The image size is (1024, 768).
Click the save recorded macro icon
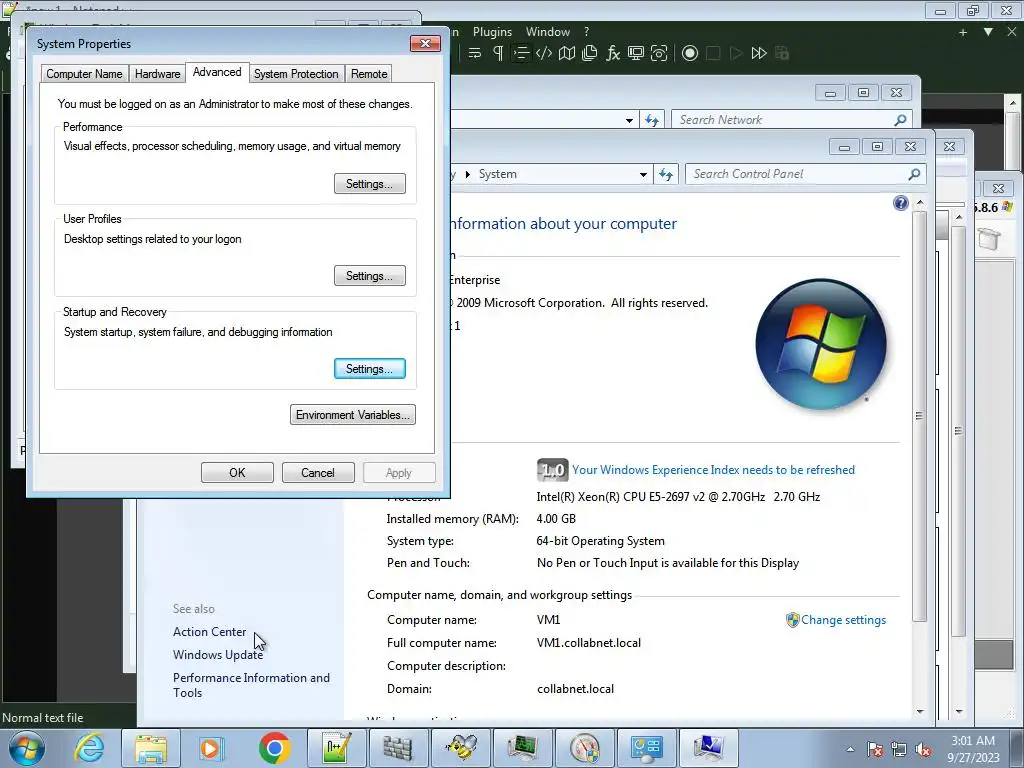click(782, 54)
